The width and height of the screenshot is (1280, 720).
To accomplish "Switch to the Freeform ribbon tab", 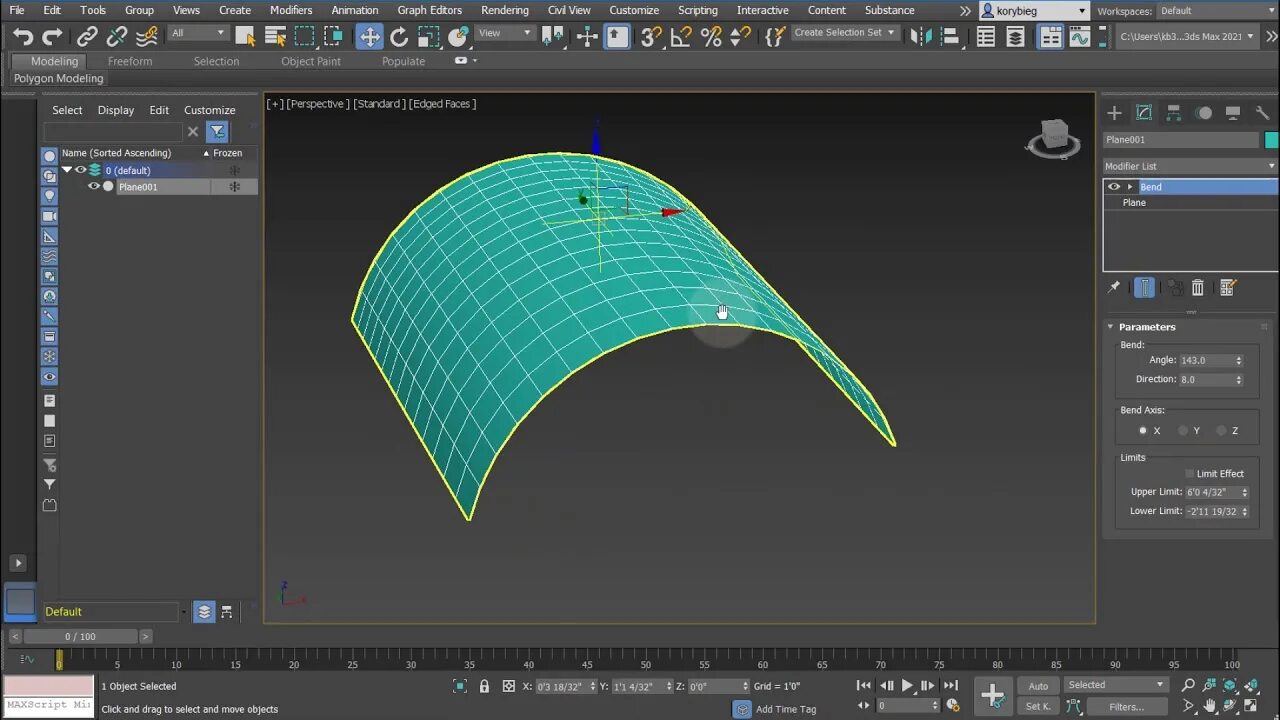I will [x=130, y=61].
